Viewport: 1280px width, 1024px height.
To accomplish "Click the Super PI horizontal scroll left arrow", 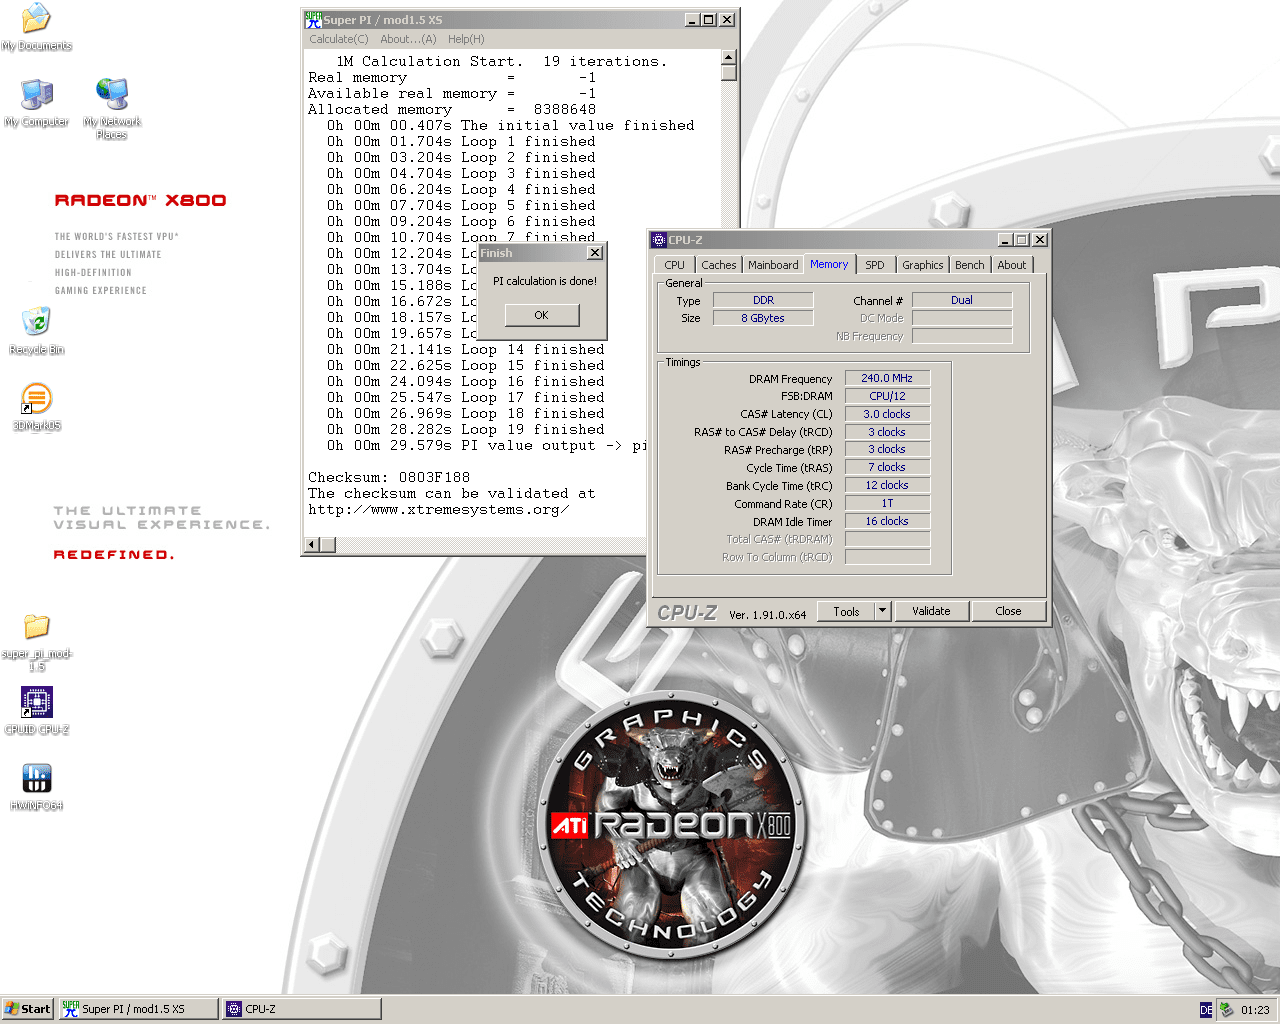I will 312,544.
